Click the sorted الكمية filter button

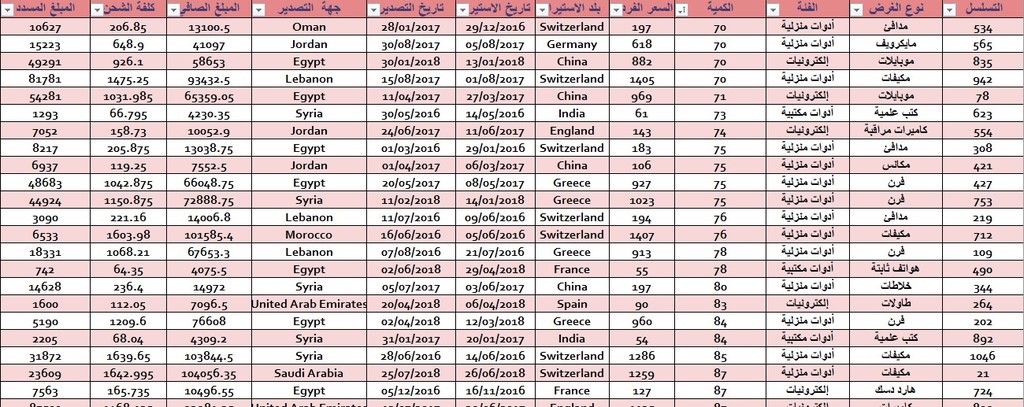(682, 10)
